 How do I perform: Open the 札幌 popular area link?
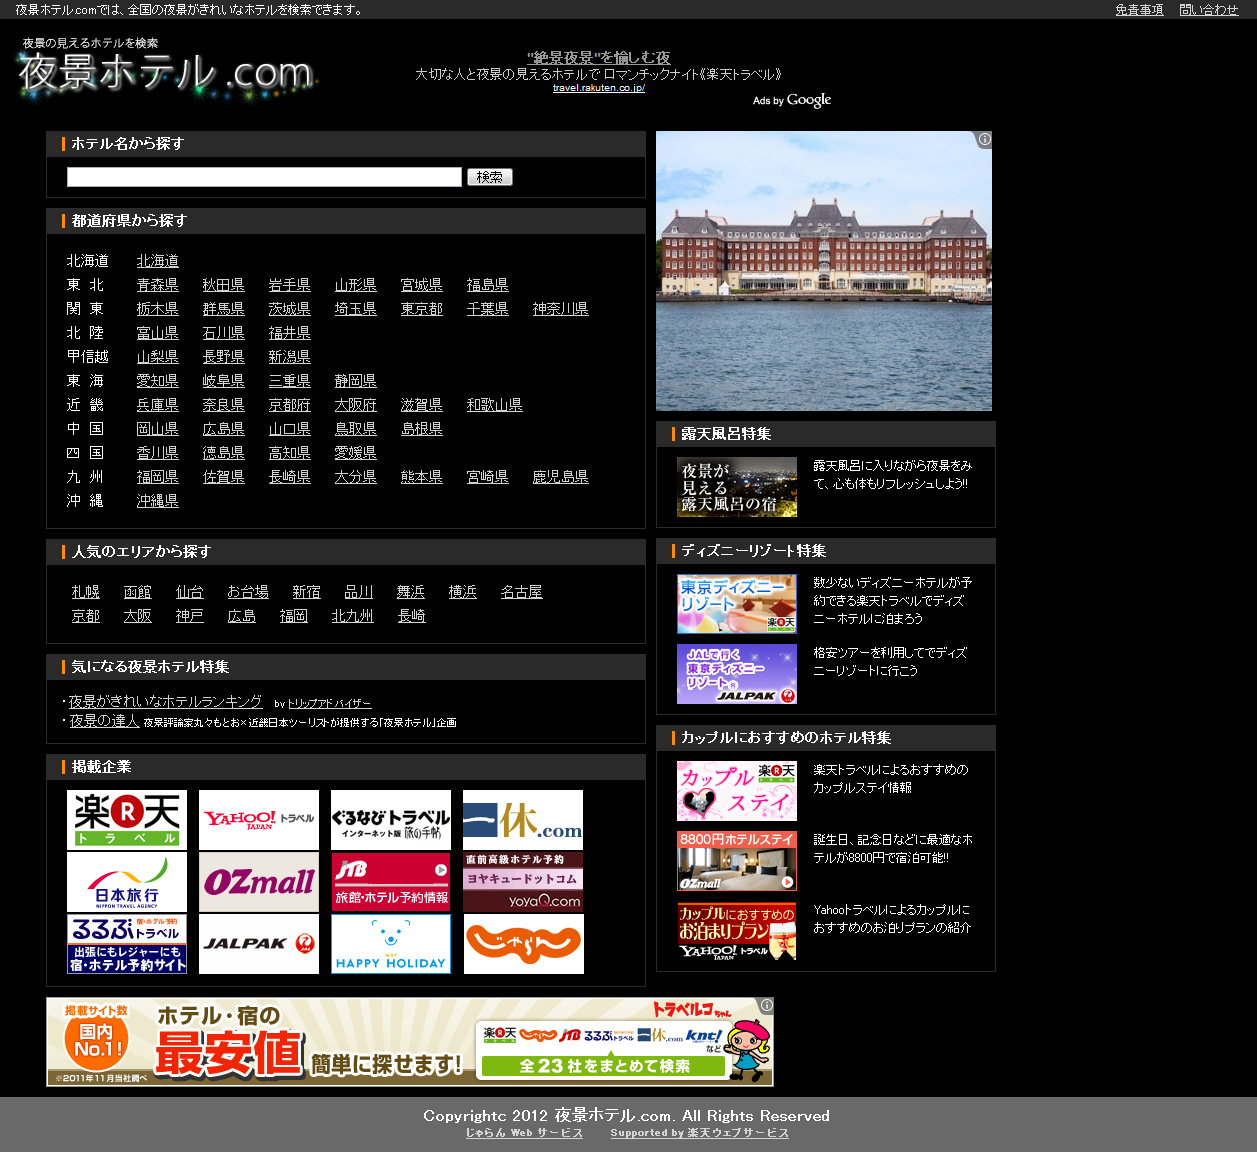(86, 592)
